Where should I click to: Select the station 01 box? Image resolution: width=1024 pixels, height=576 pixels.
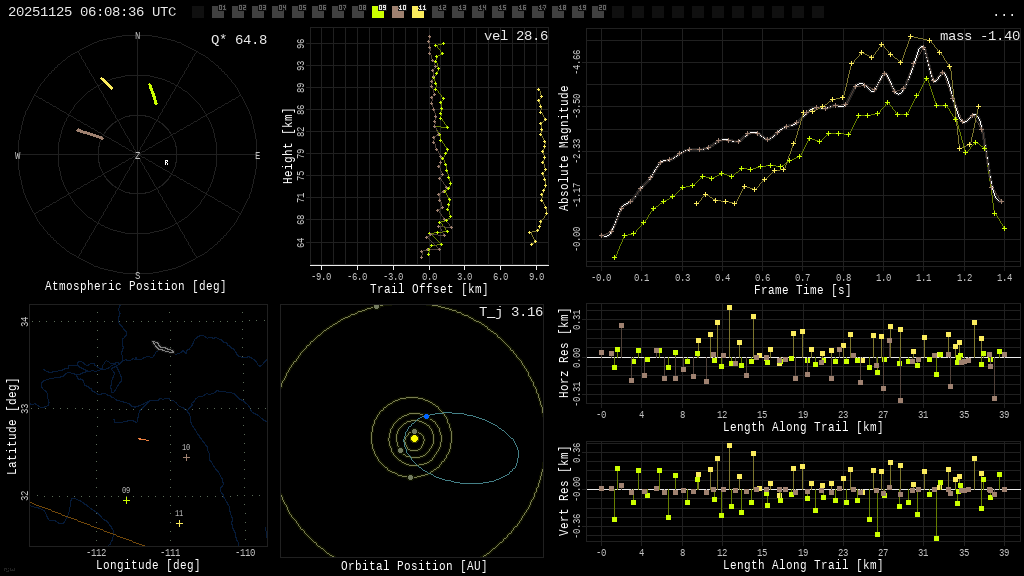(x=218, y=12)
